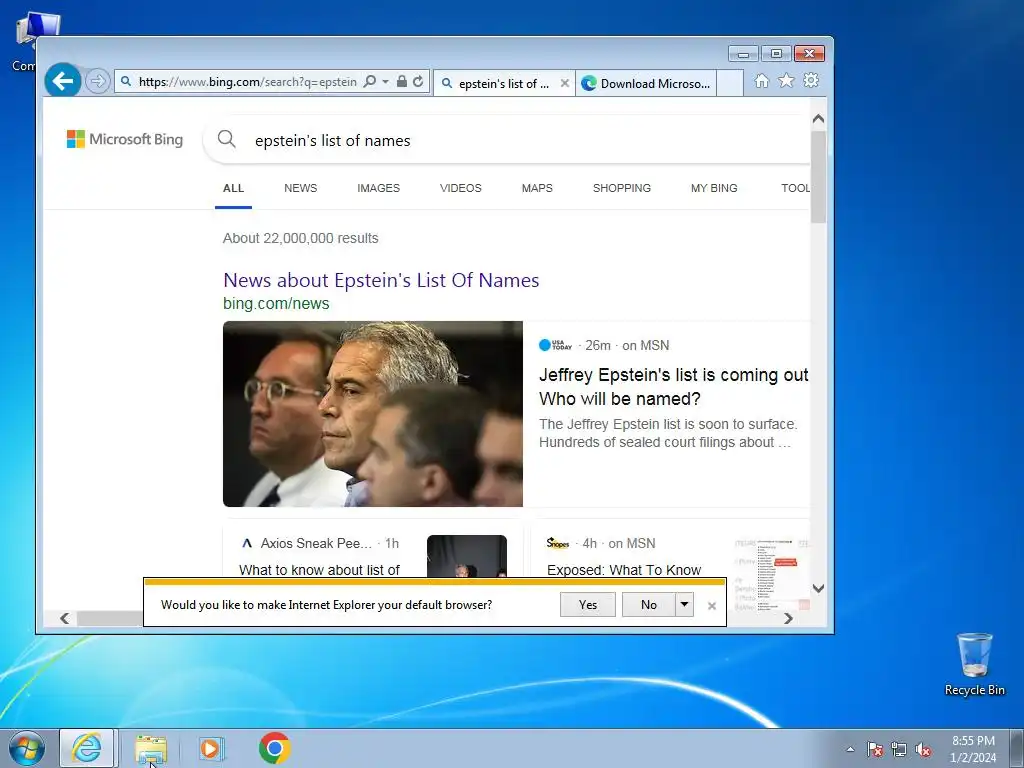Viewport: 1024px width, 768px height.
Task: Click the Show desktop strip
Action: tap(1017, 748)
